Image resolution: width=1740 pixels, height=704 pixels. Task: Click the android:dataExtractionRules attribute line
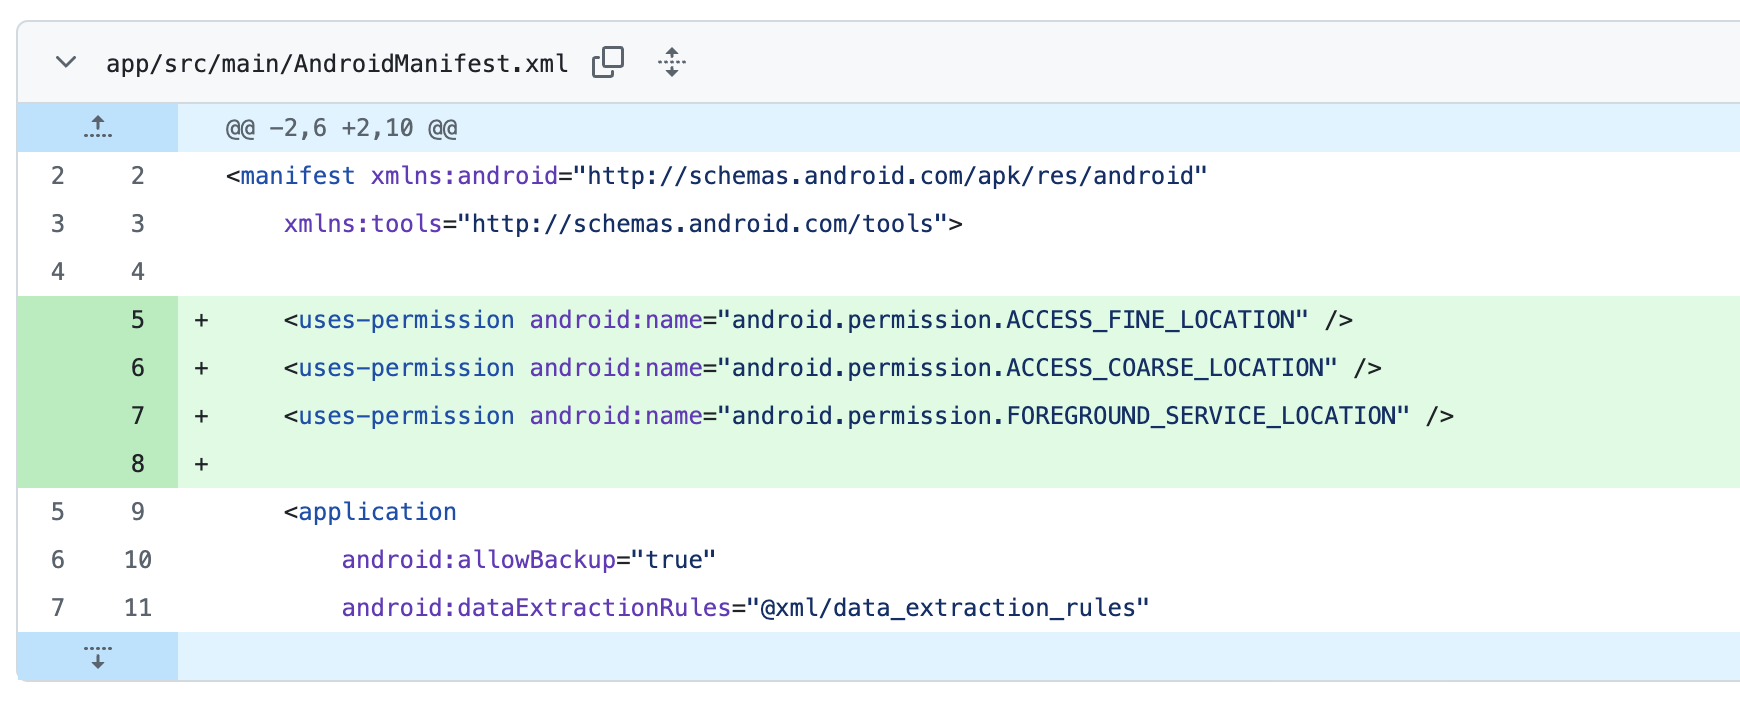point(745,608)
